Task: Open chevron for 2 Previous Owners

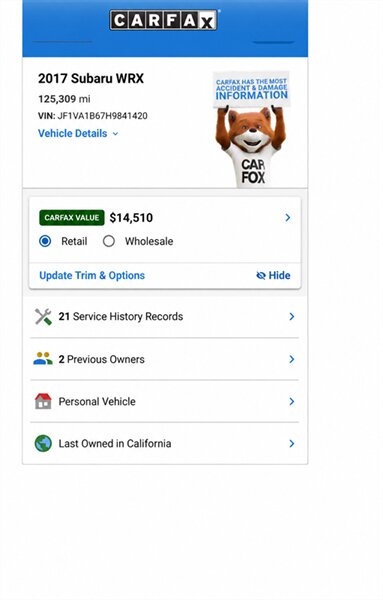Action: (x=292, y=359)
